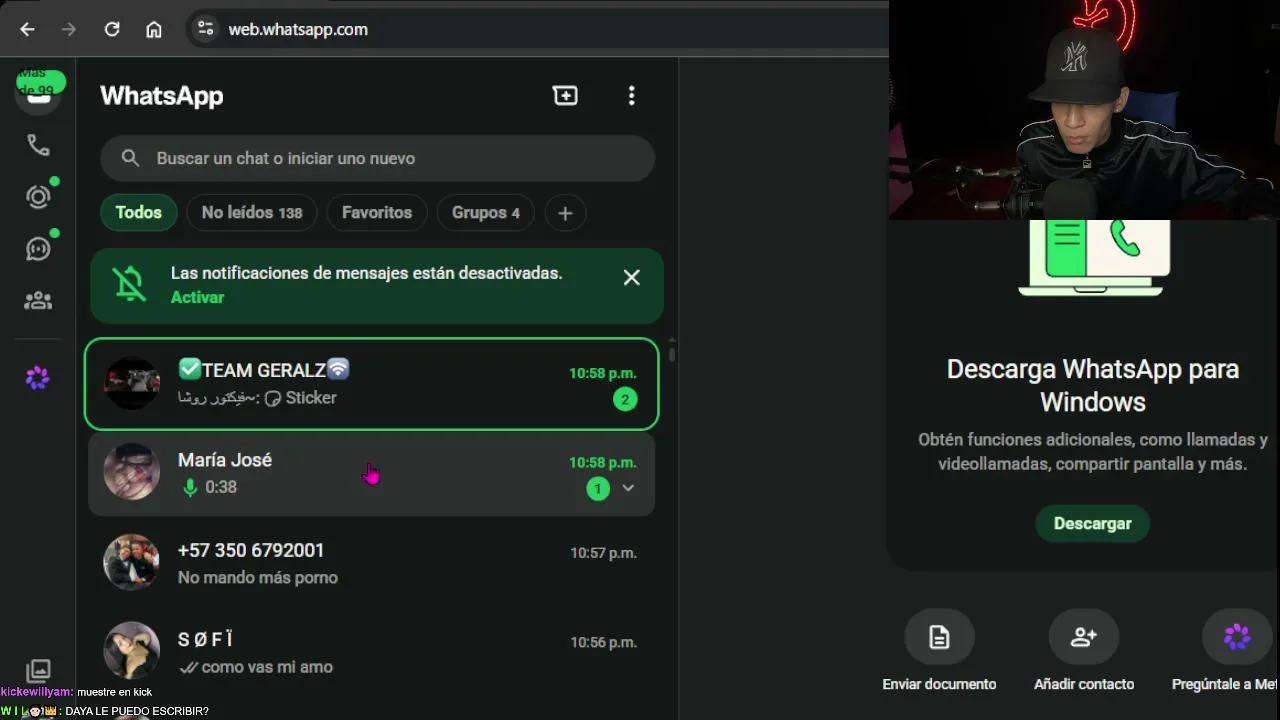1280x720 pixels.
Task: Open María José chat
Action: [372, 473]
